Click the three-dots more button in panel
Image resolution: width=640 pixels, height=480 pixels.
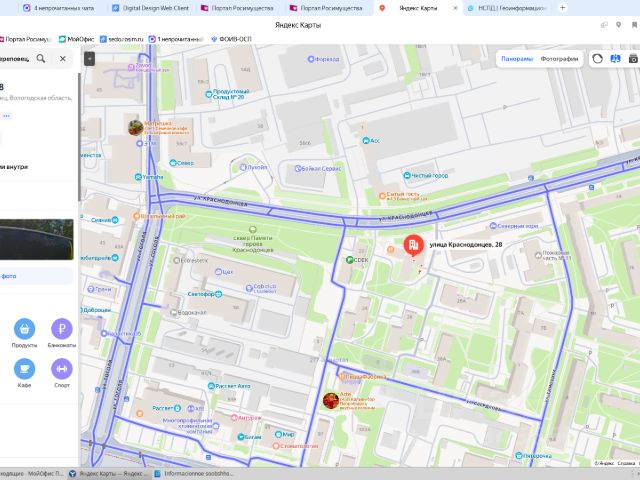[6, 116]
